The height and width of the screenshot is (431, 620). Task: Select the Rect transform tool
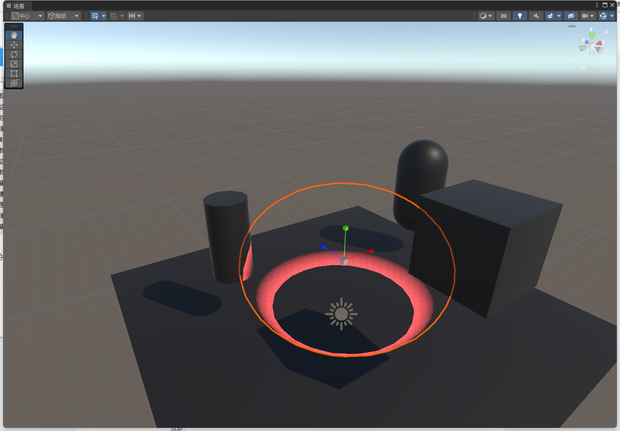pos(14,73)
